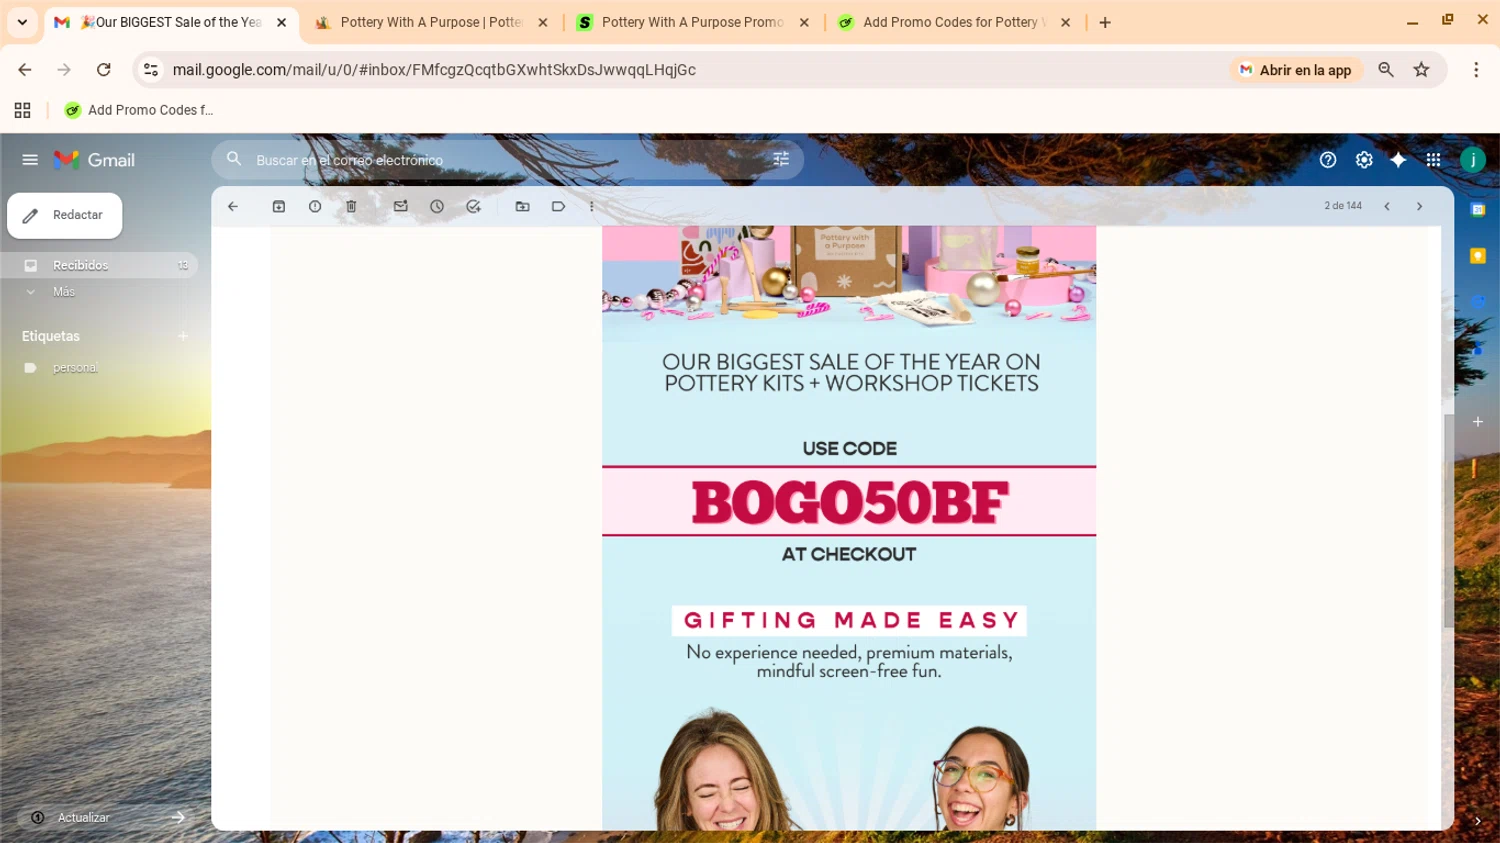Viewport: 1500px width, 843px height.
Task: Open the personal label
Action: point(75,368)
